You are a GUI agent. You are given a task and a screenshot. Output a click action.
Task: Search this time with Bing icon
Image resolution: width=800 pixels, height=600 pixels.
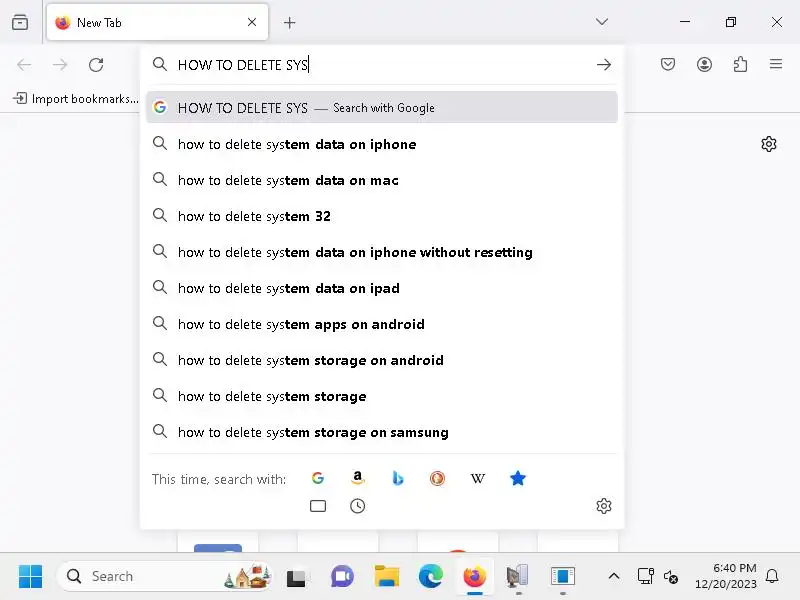(397, 478)
